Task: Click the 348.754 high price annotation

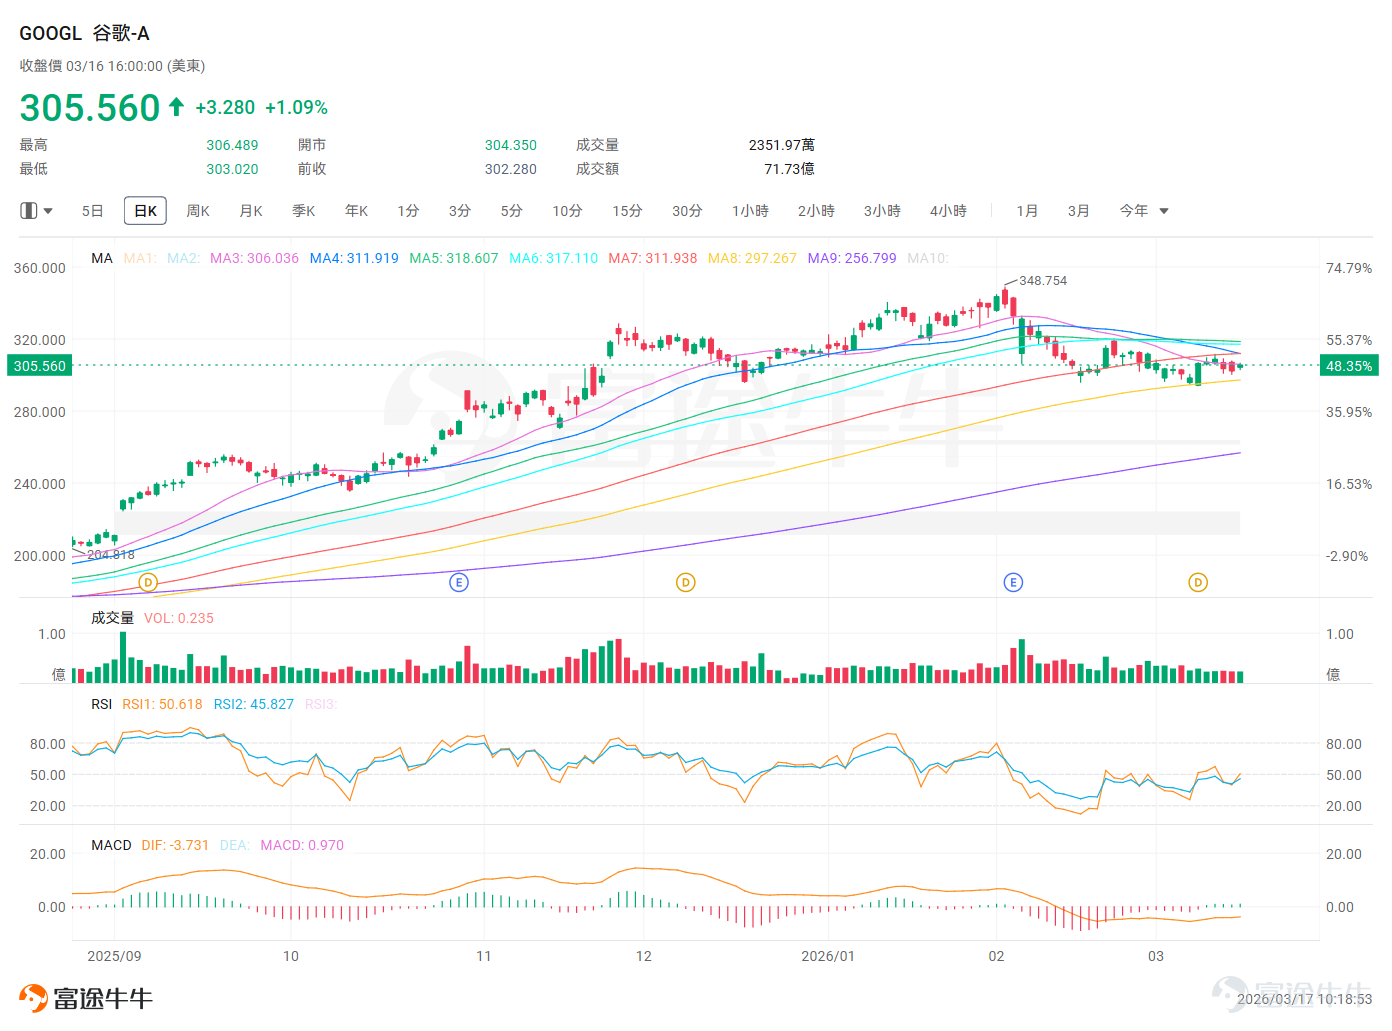Action: point(1043,281)
